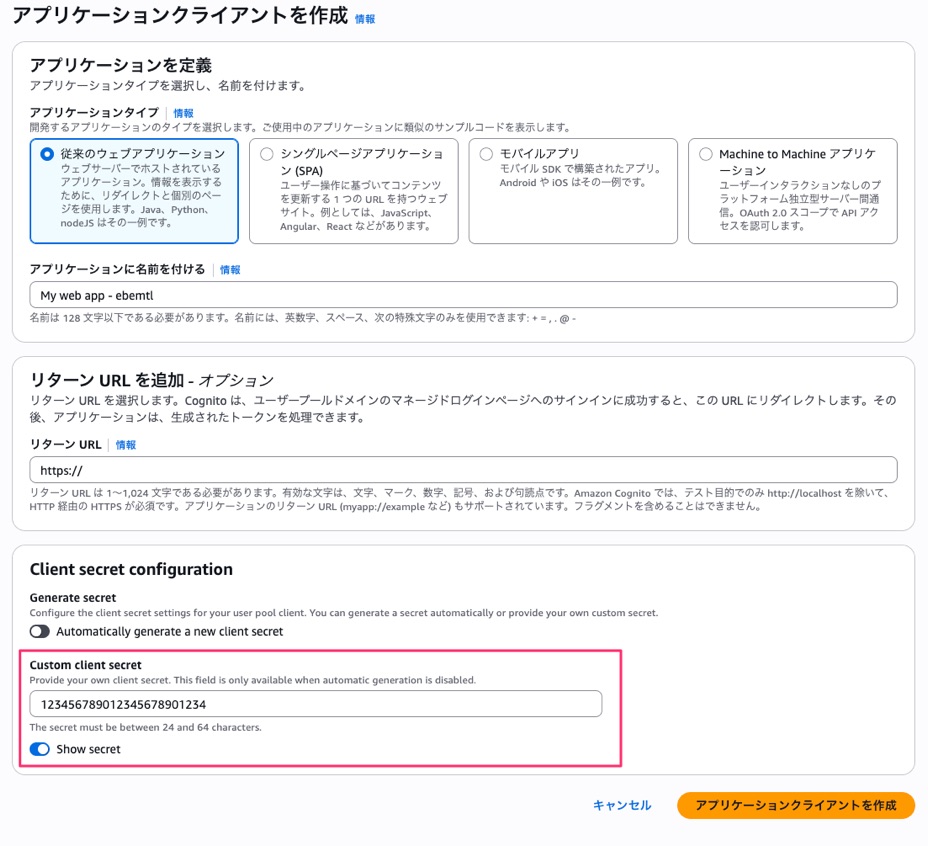
Task: Open the 情報 link next to アプリケーションに名前を付ける
Action: (230, 269)
